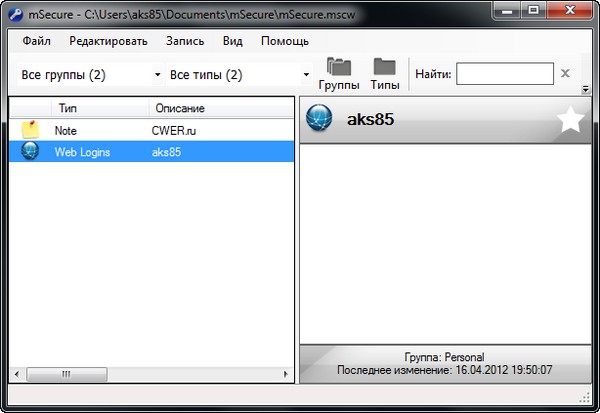Click the mSecure key icon in title bar
The width and height of the screenshot is (600, 413).
16,15
